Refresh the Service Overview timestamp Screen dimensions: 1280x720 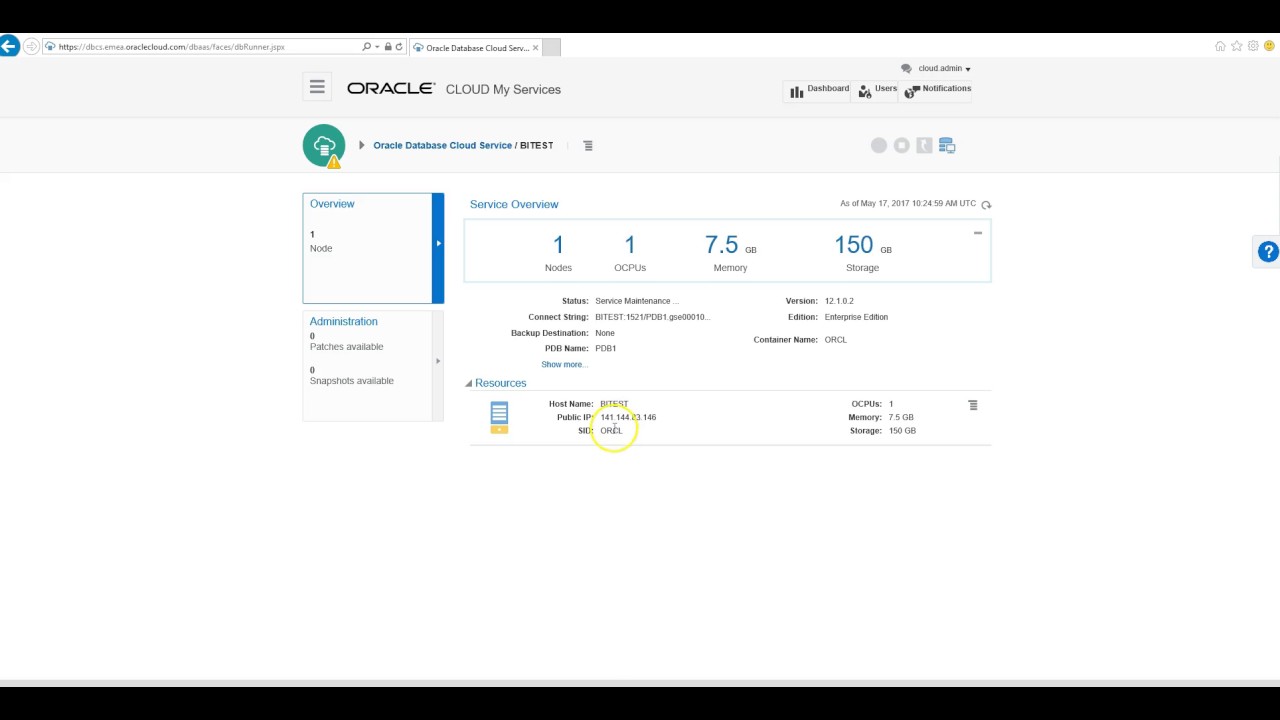pos(986,204)
